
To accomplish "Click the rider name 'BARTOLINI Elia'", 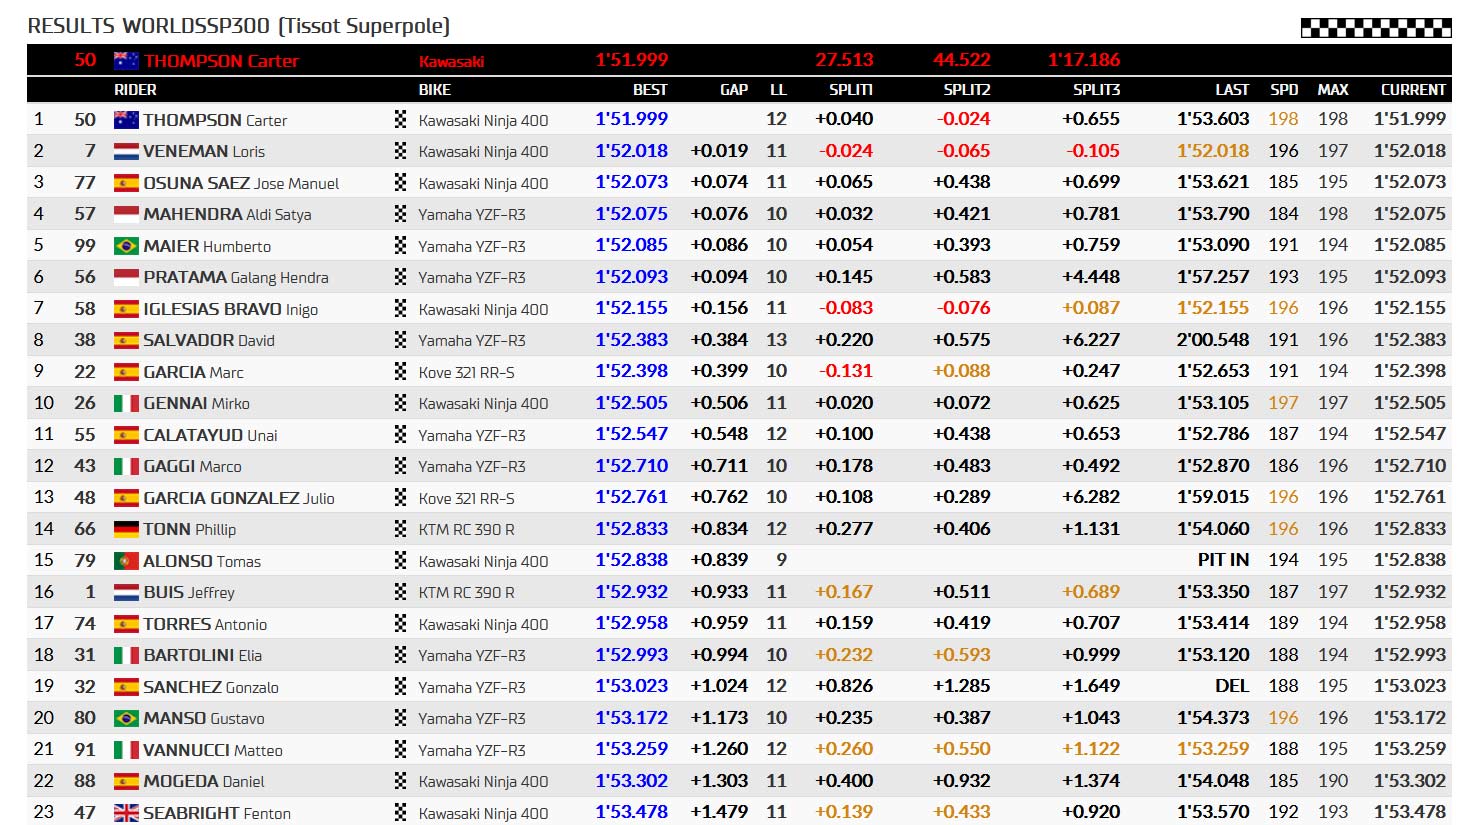I will coord(202,655).
